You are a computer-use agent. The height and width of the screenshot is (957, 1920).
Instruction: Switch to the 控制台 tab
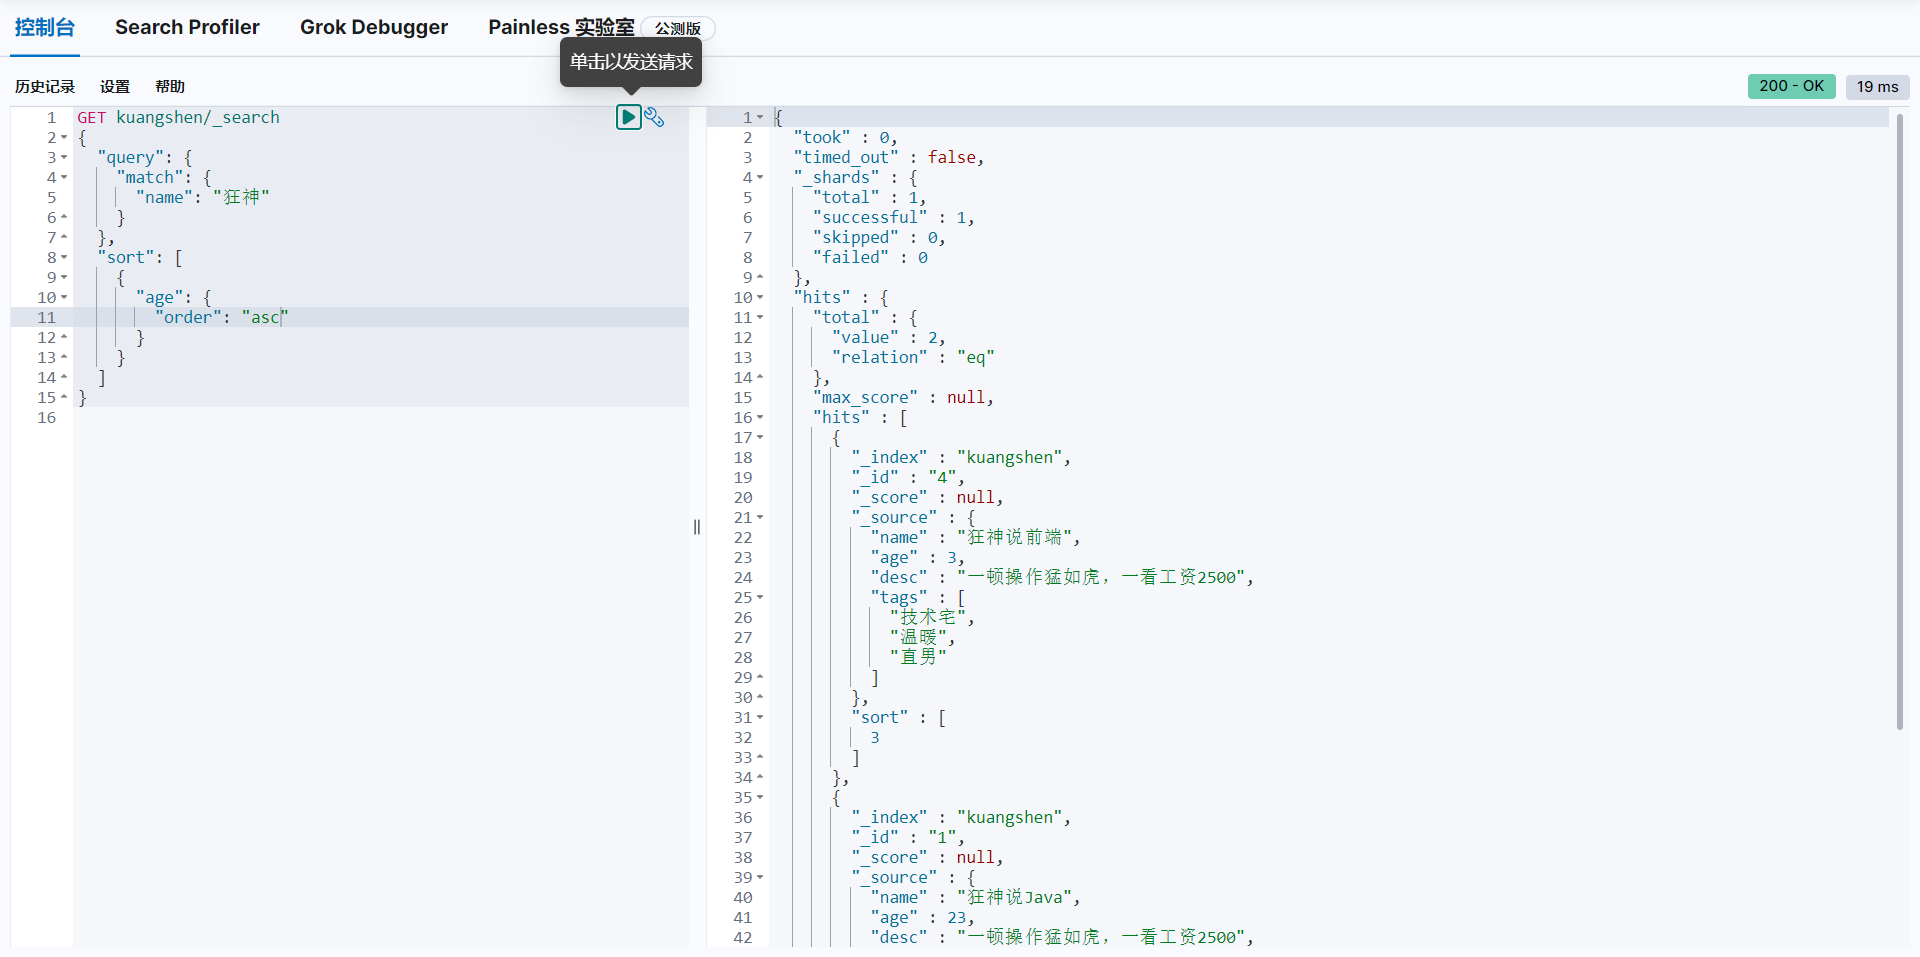point(45,27)
